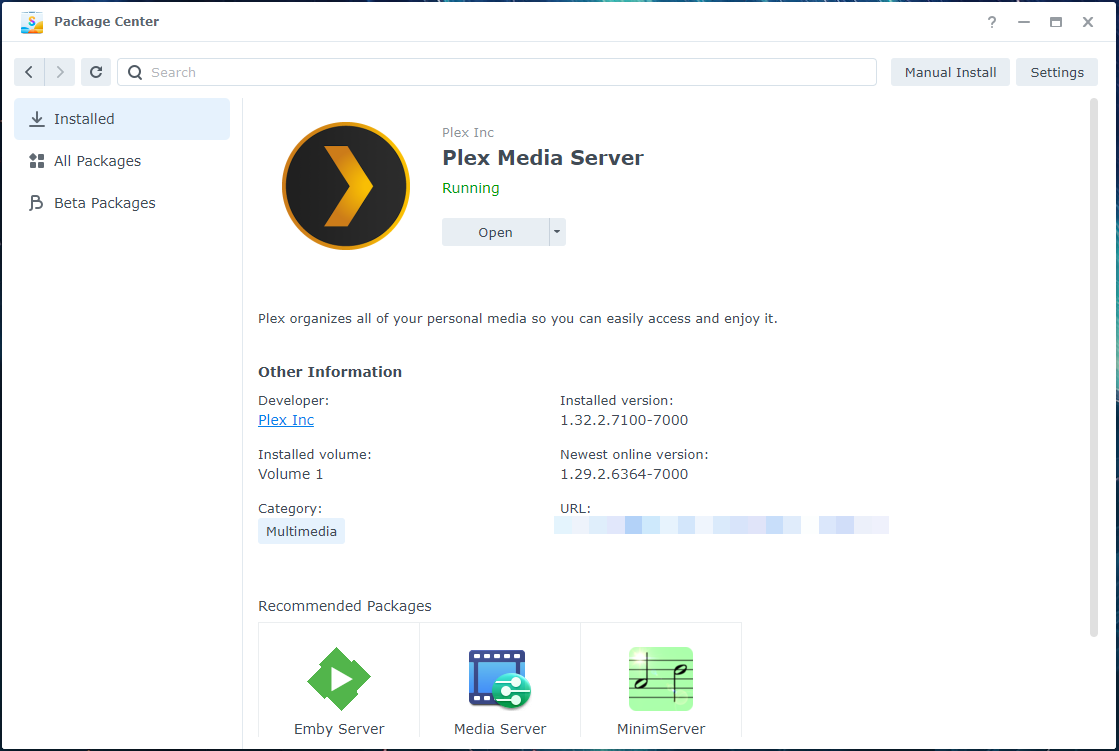Click the back navigation arrow

coord(29,72)
